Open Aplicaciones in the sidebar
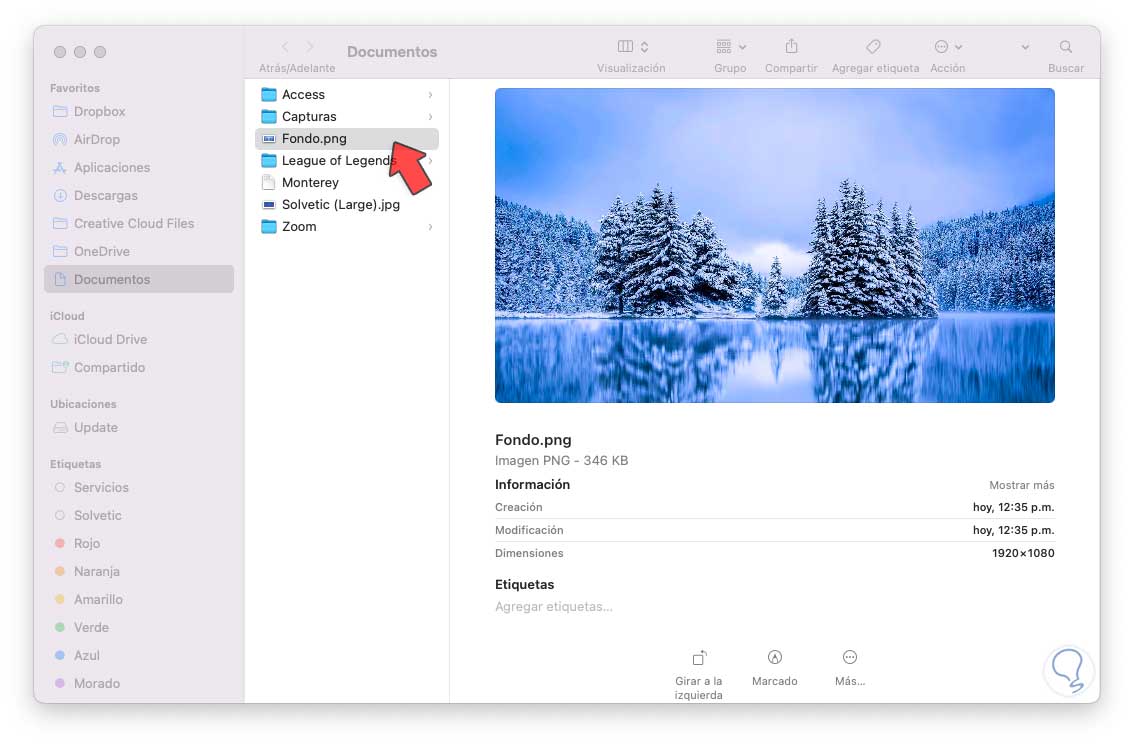The height and width of the screenshot is (745, 1134). click(139, 168)
